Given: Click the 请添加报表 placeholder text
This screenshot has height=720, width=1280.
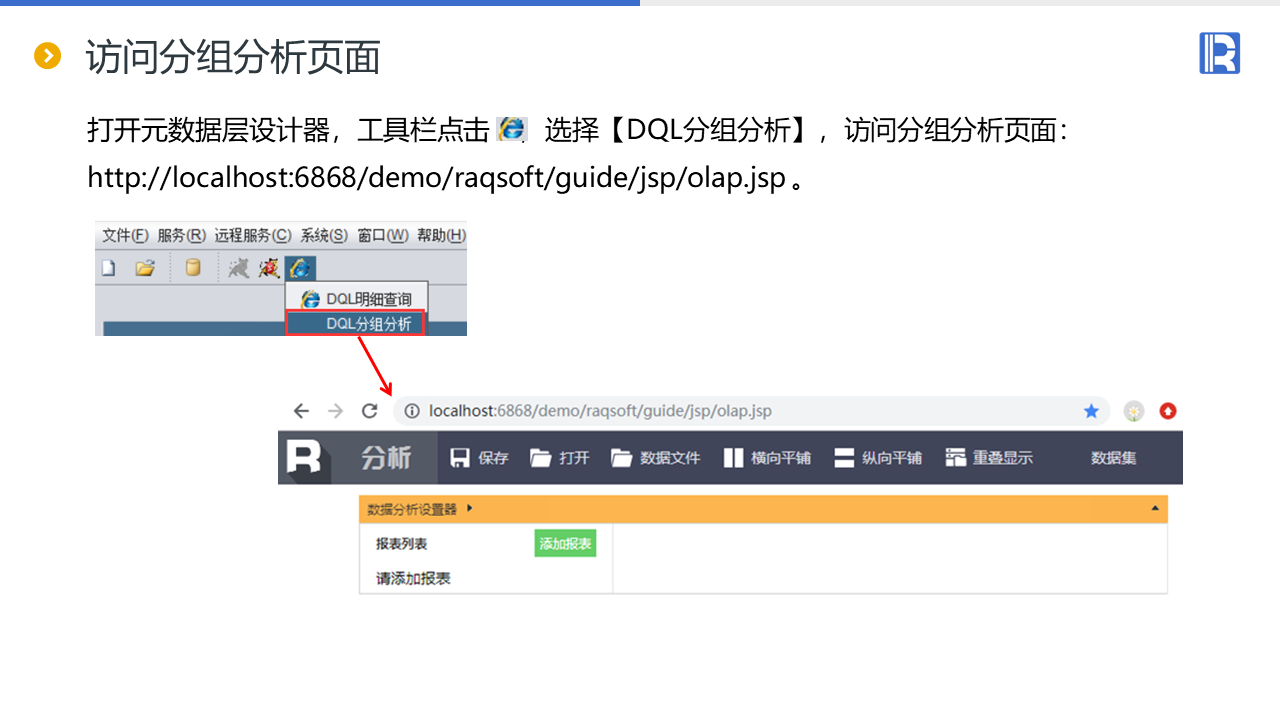Looking at the screenshot, I should tap(413, 578).
